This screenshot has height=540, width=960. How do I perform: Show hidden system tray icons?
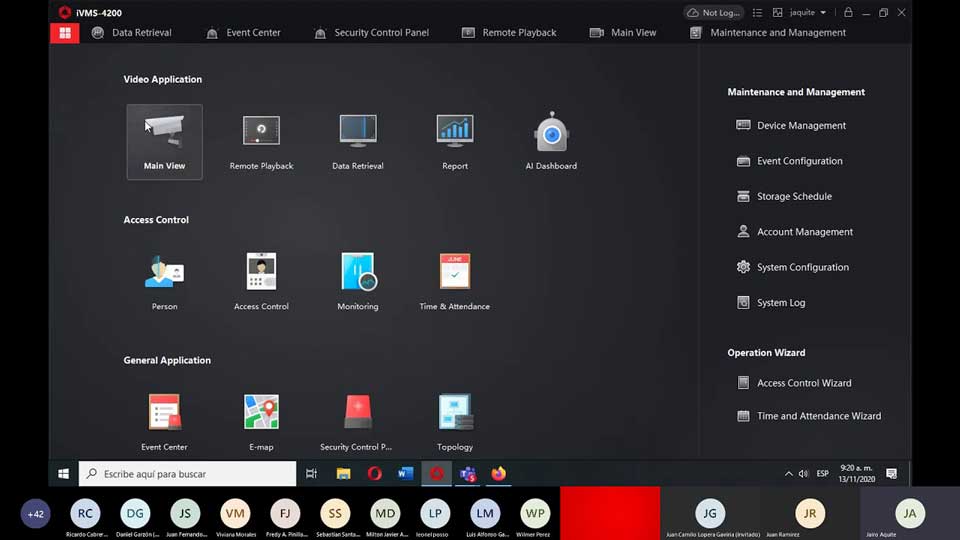[x=788, y=474]
